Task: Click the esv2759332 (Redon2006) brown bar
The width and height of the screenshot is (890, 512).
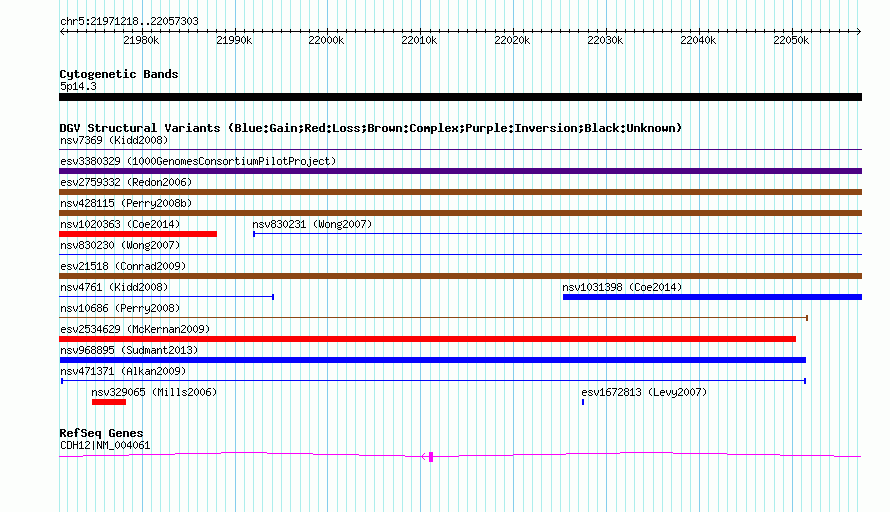Action: 460,192
